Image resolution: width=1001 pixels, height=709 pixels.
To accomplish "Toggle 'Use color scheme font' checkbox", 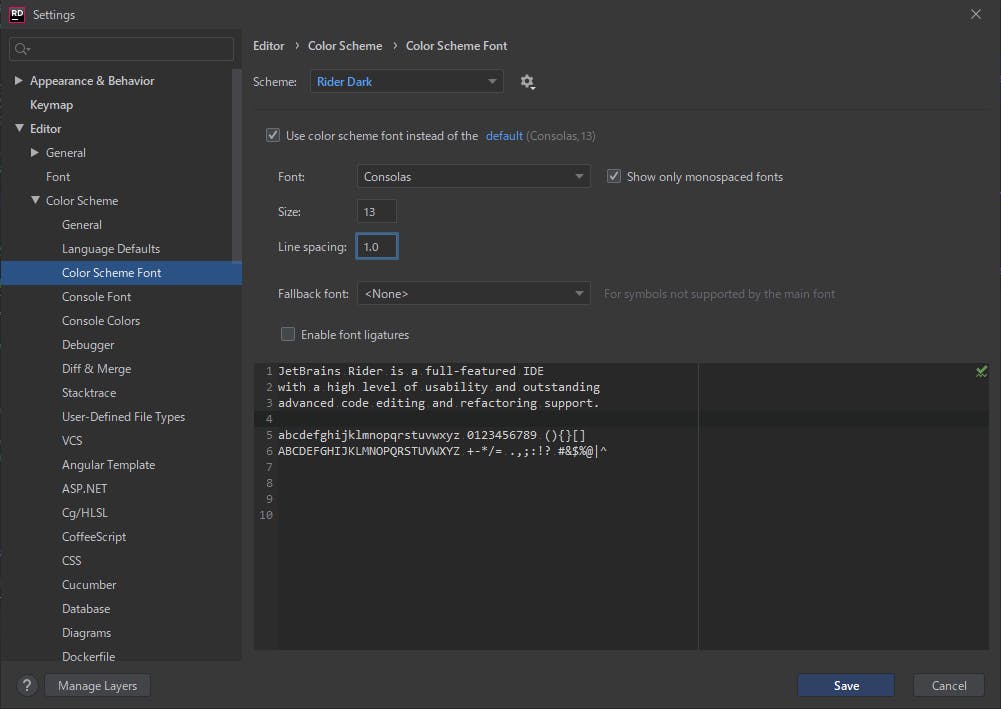I will (x=273, y=135).
